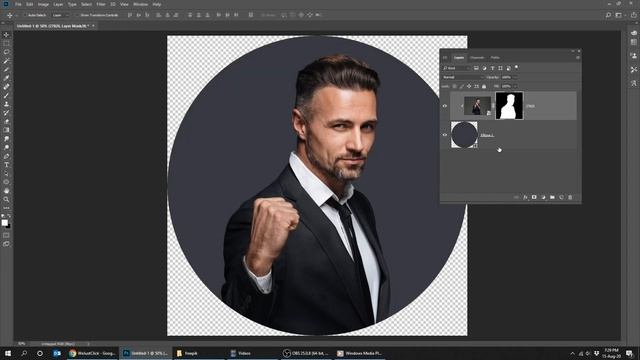Select the Hand tool
The image size is (640, 360).
(x=6, y=191)
